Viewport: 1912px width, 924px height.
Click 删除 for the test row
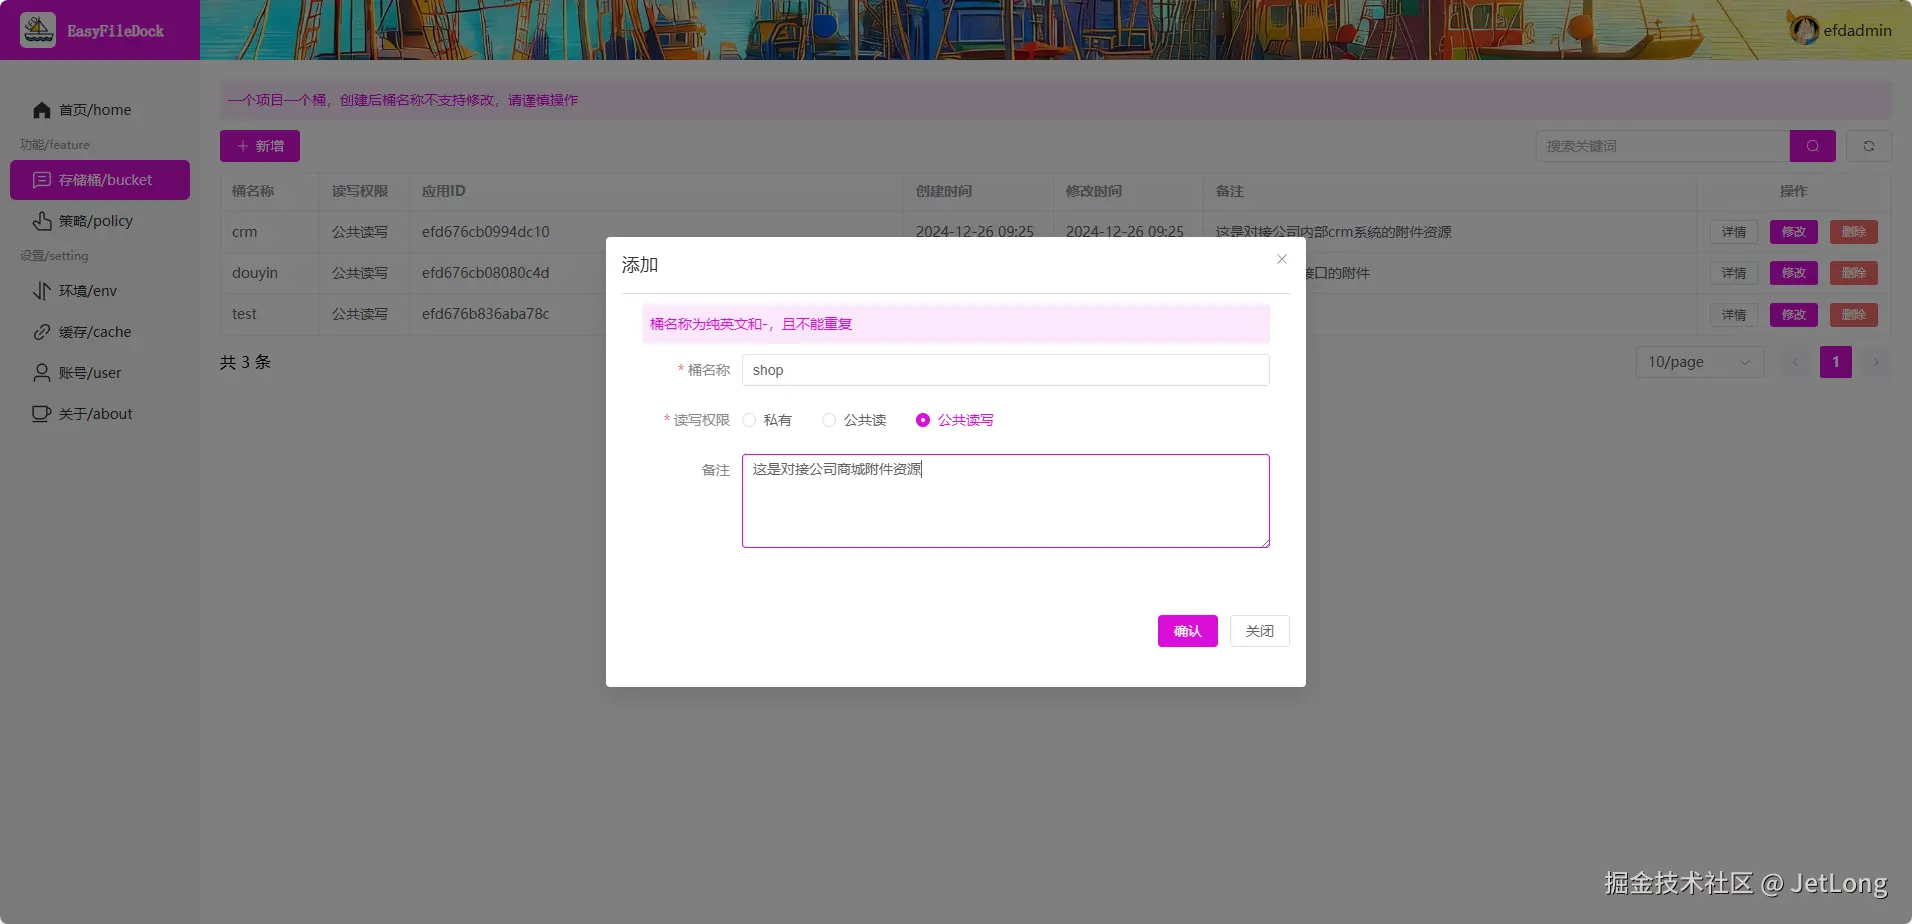point(1854,315)
